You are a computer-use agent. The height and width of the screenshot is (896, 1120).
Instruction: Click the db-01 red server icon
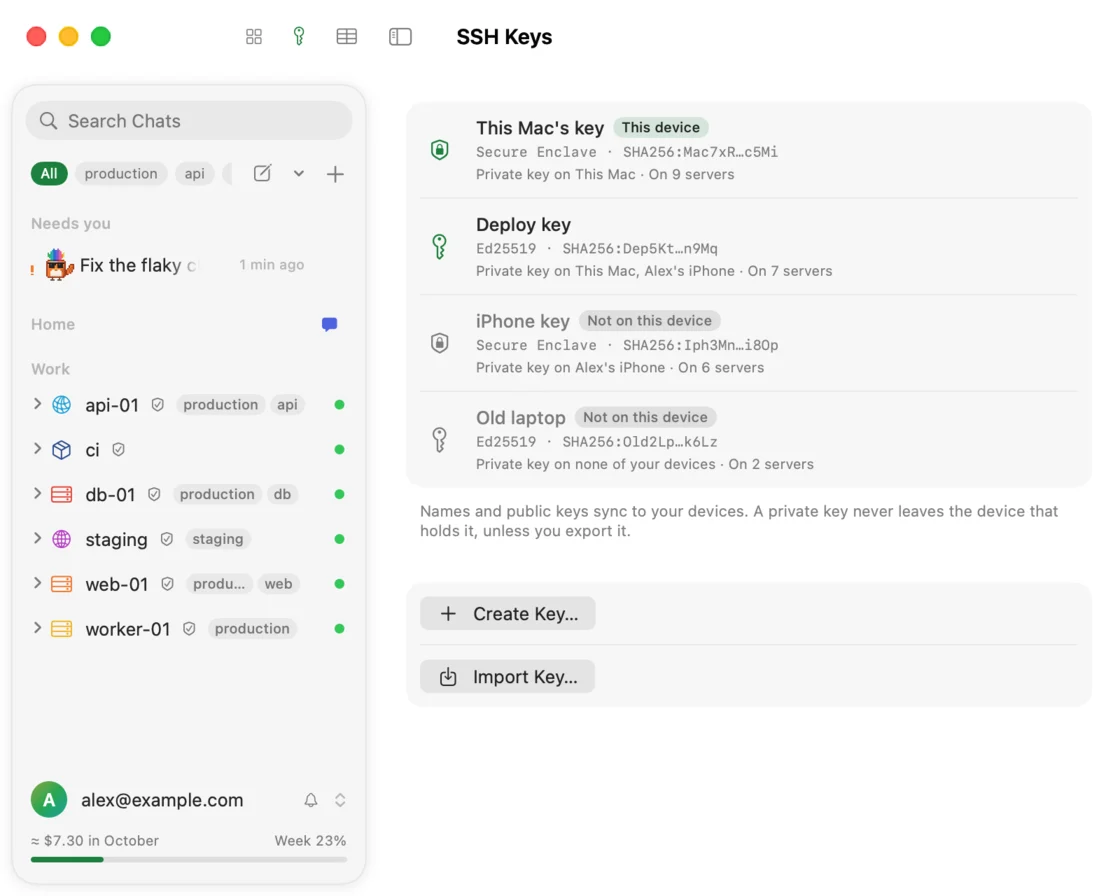tap(62, 494)
